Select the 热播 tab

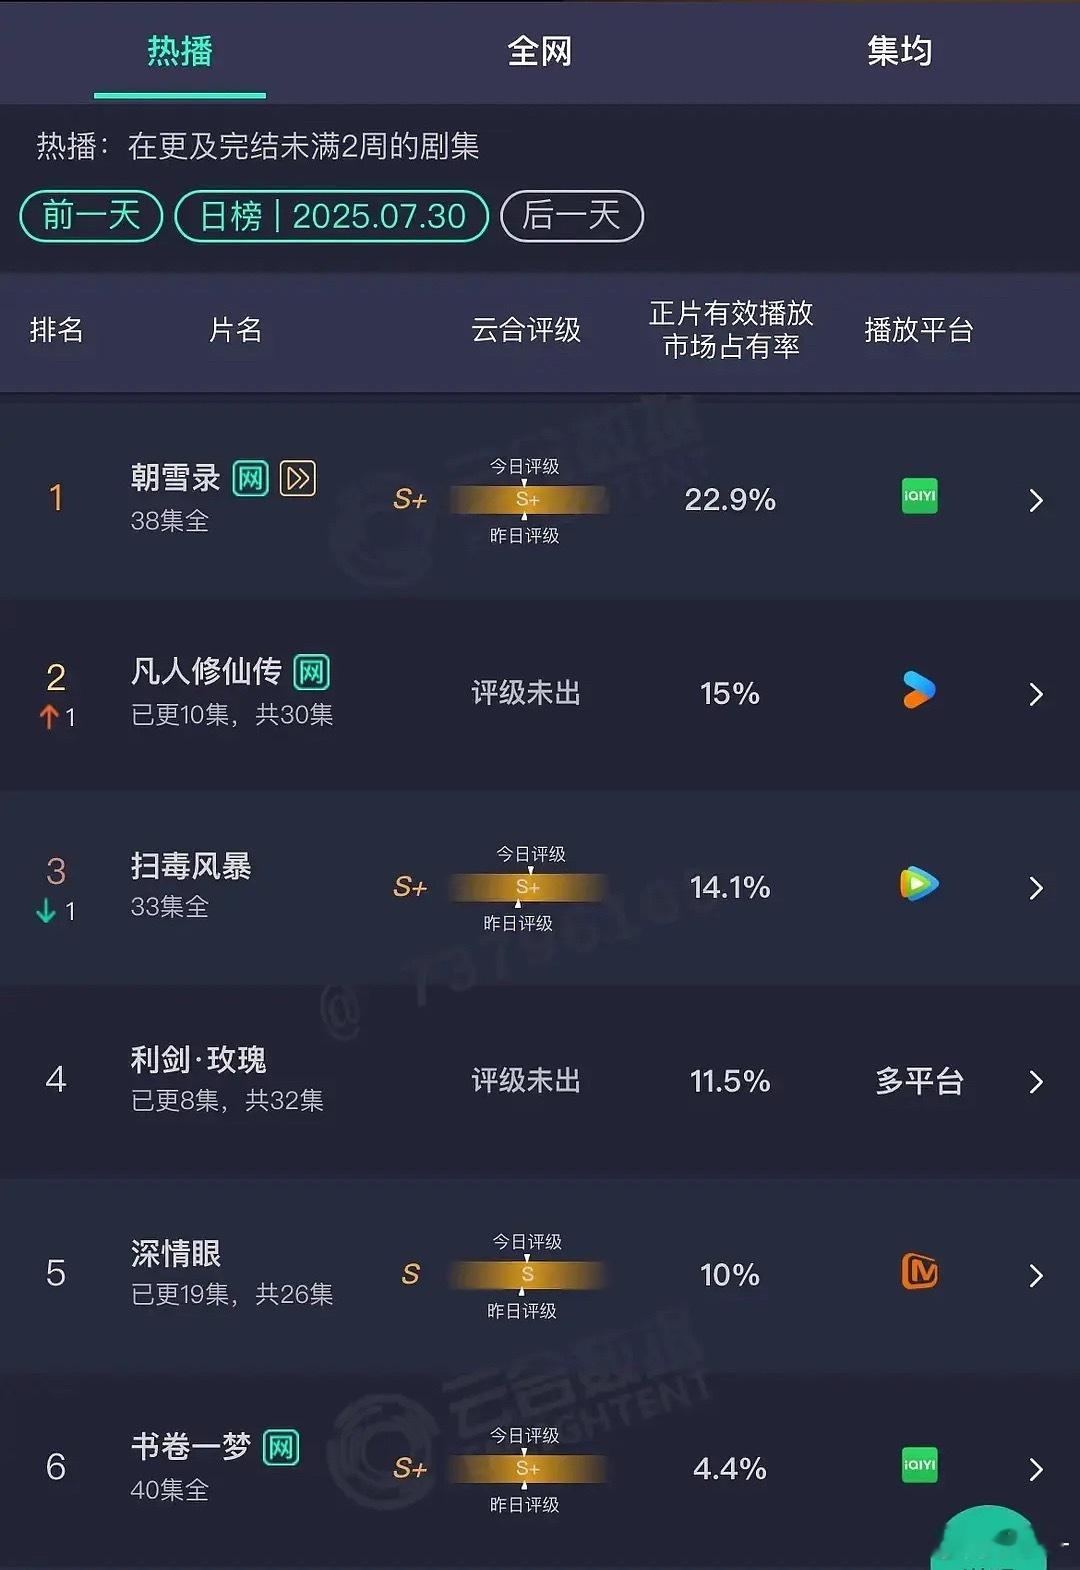coord(180,51)
